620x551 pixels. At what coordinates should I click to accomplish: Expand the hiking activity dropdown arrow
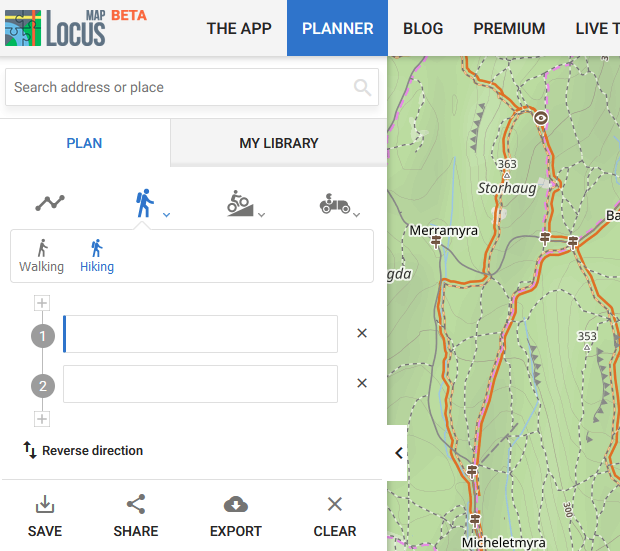(166, 214)
